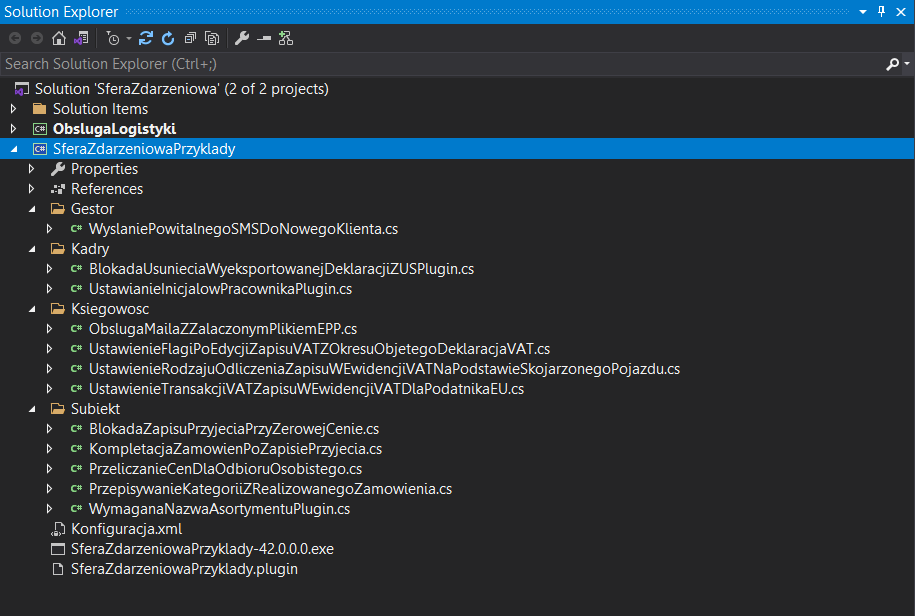Expand the References node
This screenshot has height=616, width=915.
click(x=32, y=189)
